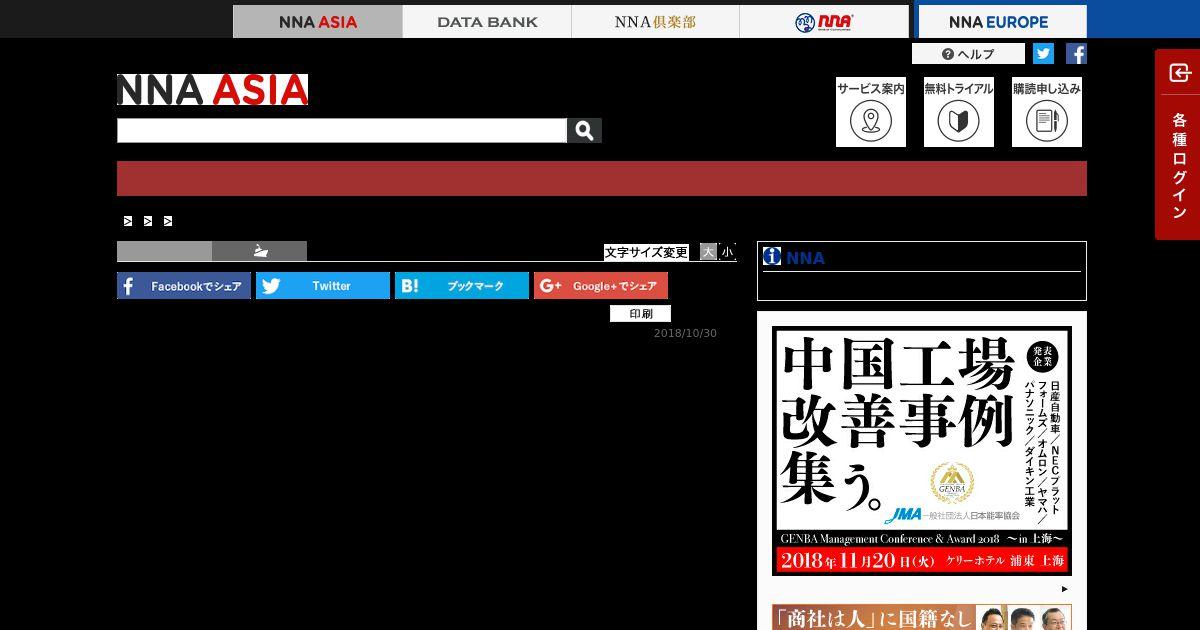Viewport: 1200px width, 630px height.
Task: Select the ship icon article tab
Action: point(260,251)
